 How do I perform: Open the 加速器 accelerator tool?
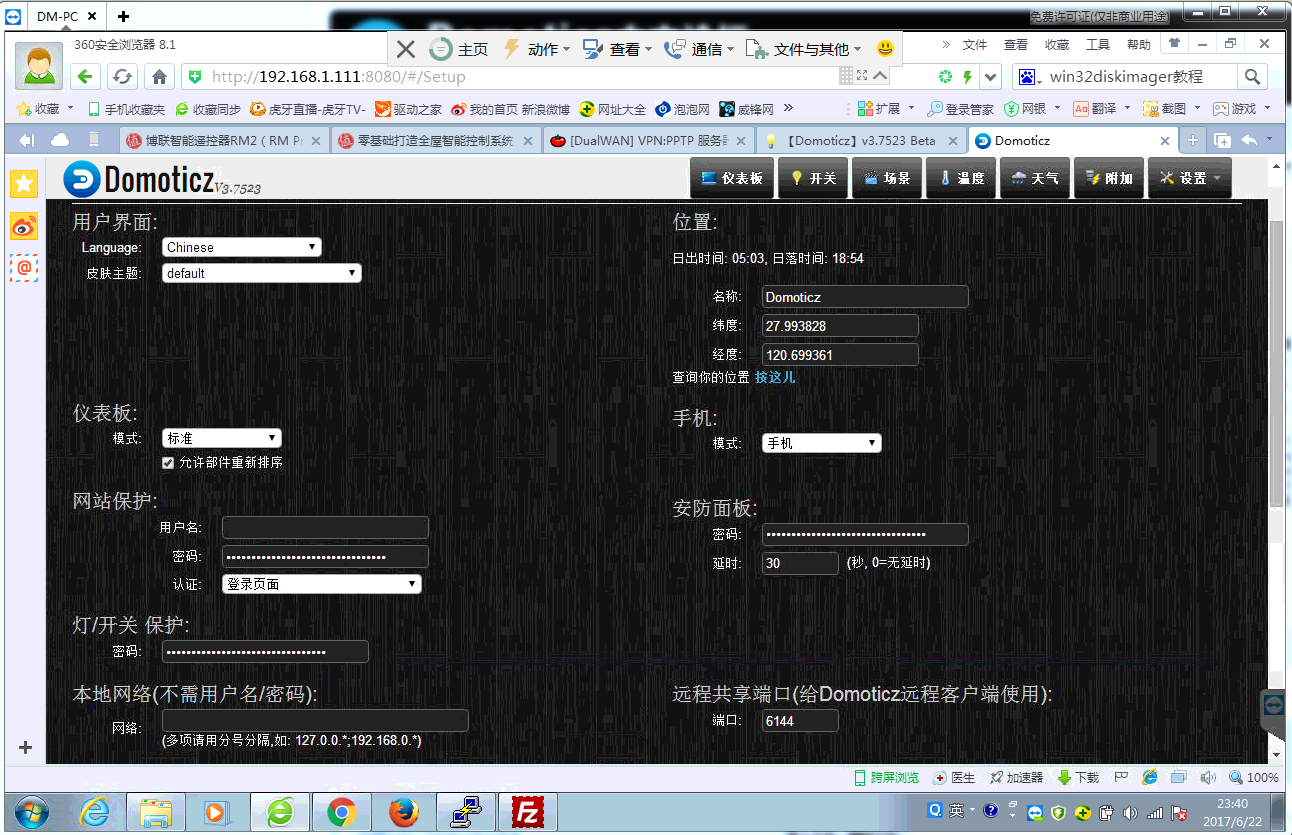tap(1015, 777)
